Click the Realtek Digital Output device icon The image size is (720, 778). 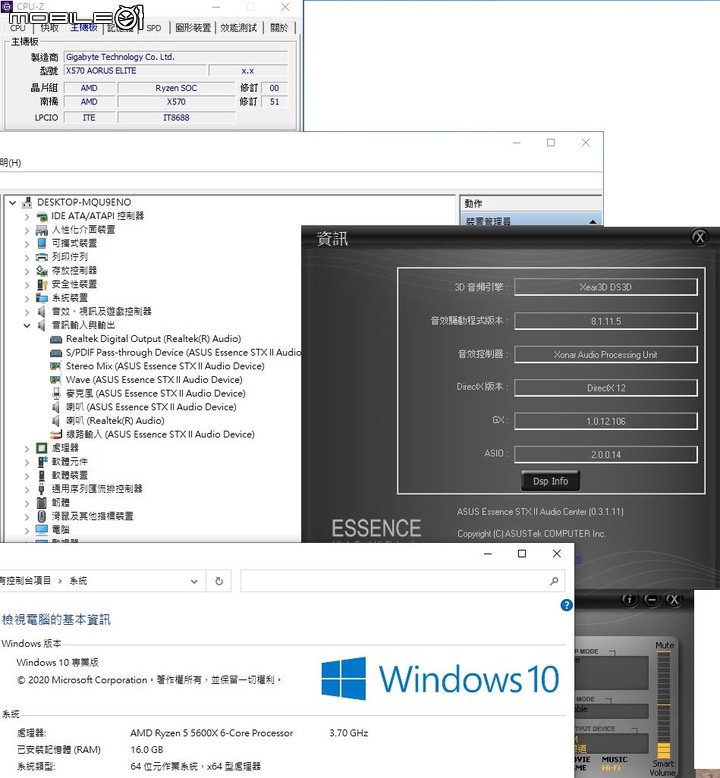tap(56, 339)
